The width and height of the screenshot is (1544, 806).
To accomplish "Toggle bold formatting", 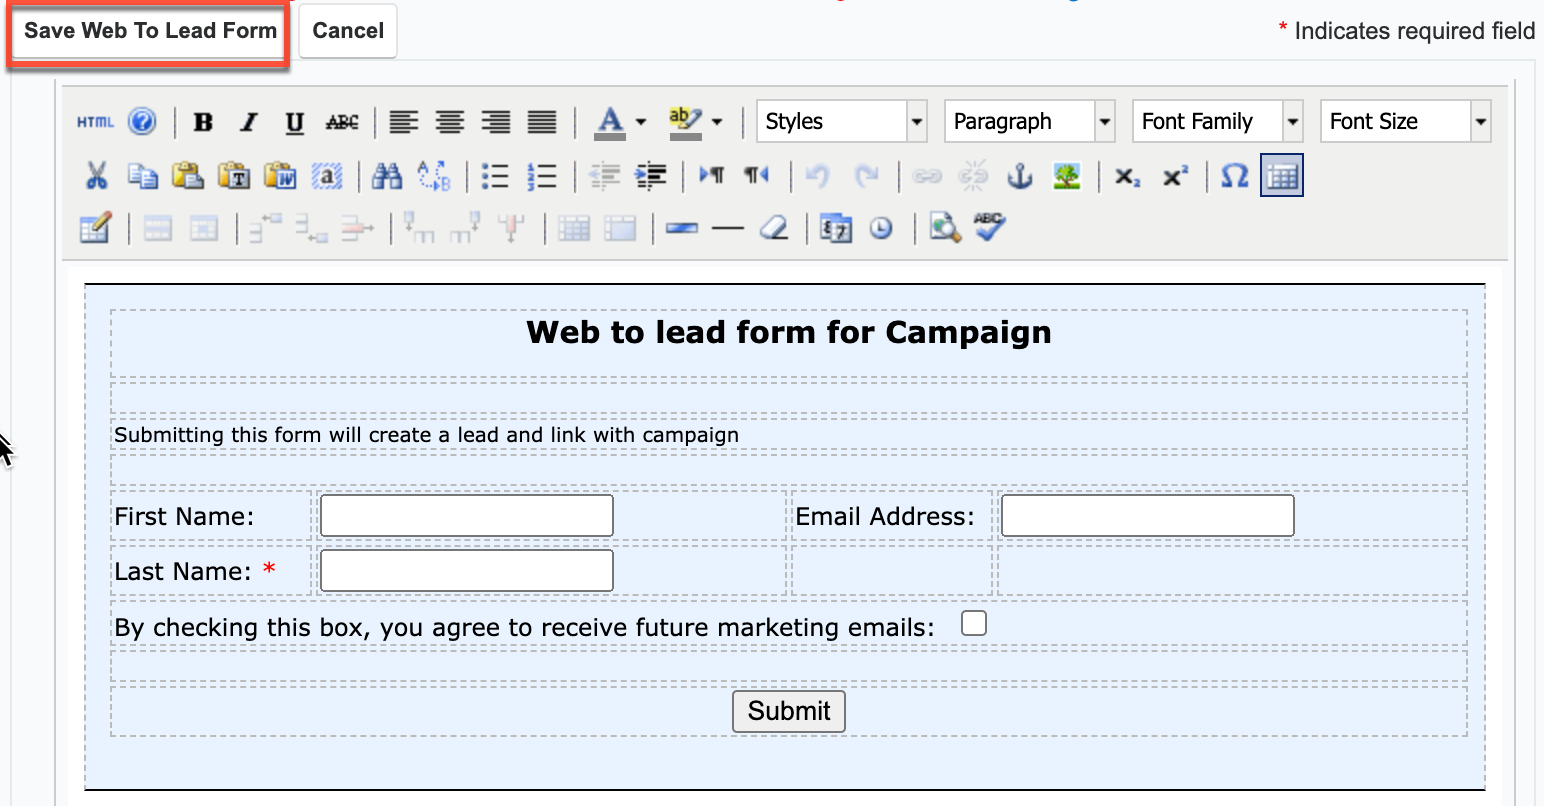I will point(204,122).
